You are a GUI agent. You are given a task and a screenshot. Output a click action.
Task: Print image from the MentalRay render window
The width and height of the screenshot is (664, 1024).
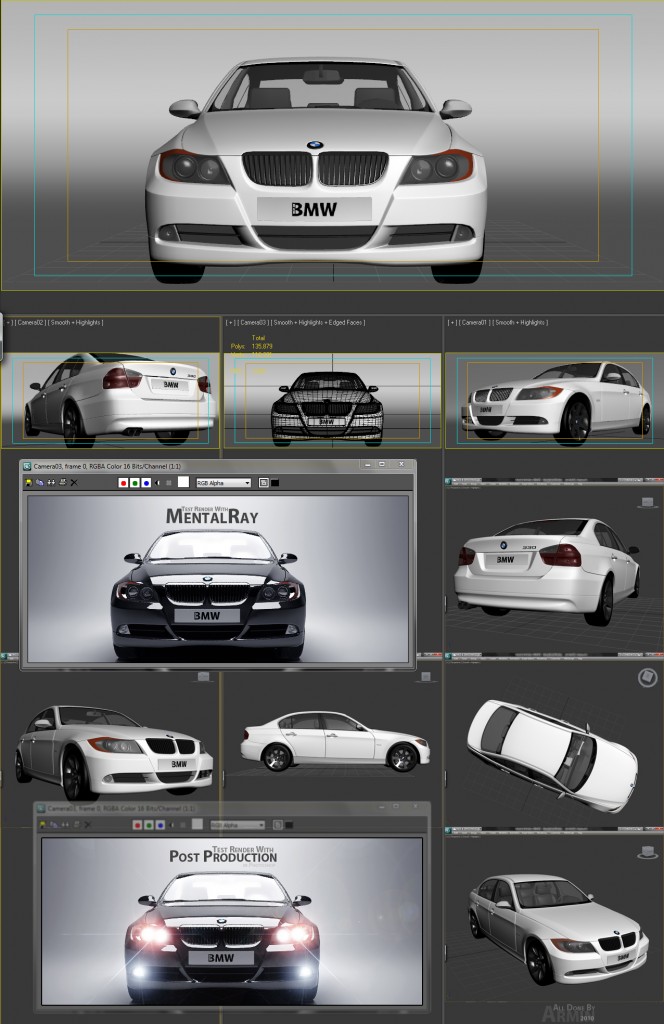coord(63,483)
